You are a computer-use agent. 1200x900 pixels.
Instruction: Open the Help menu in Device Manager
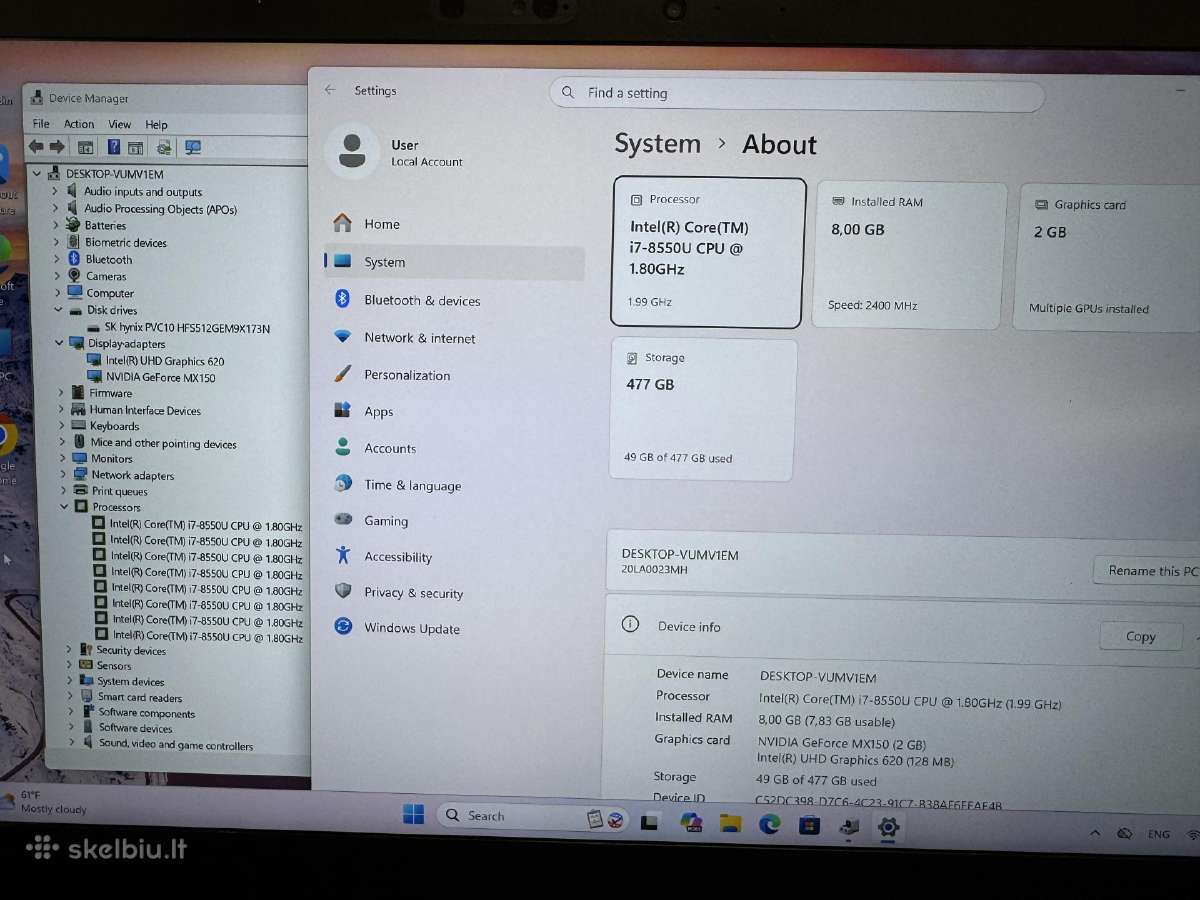(156, 125)
